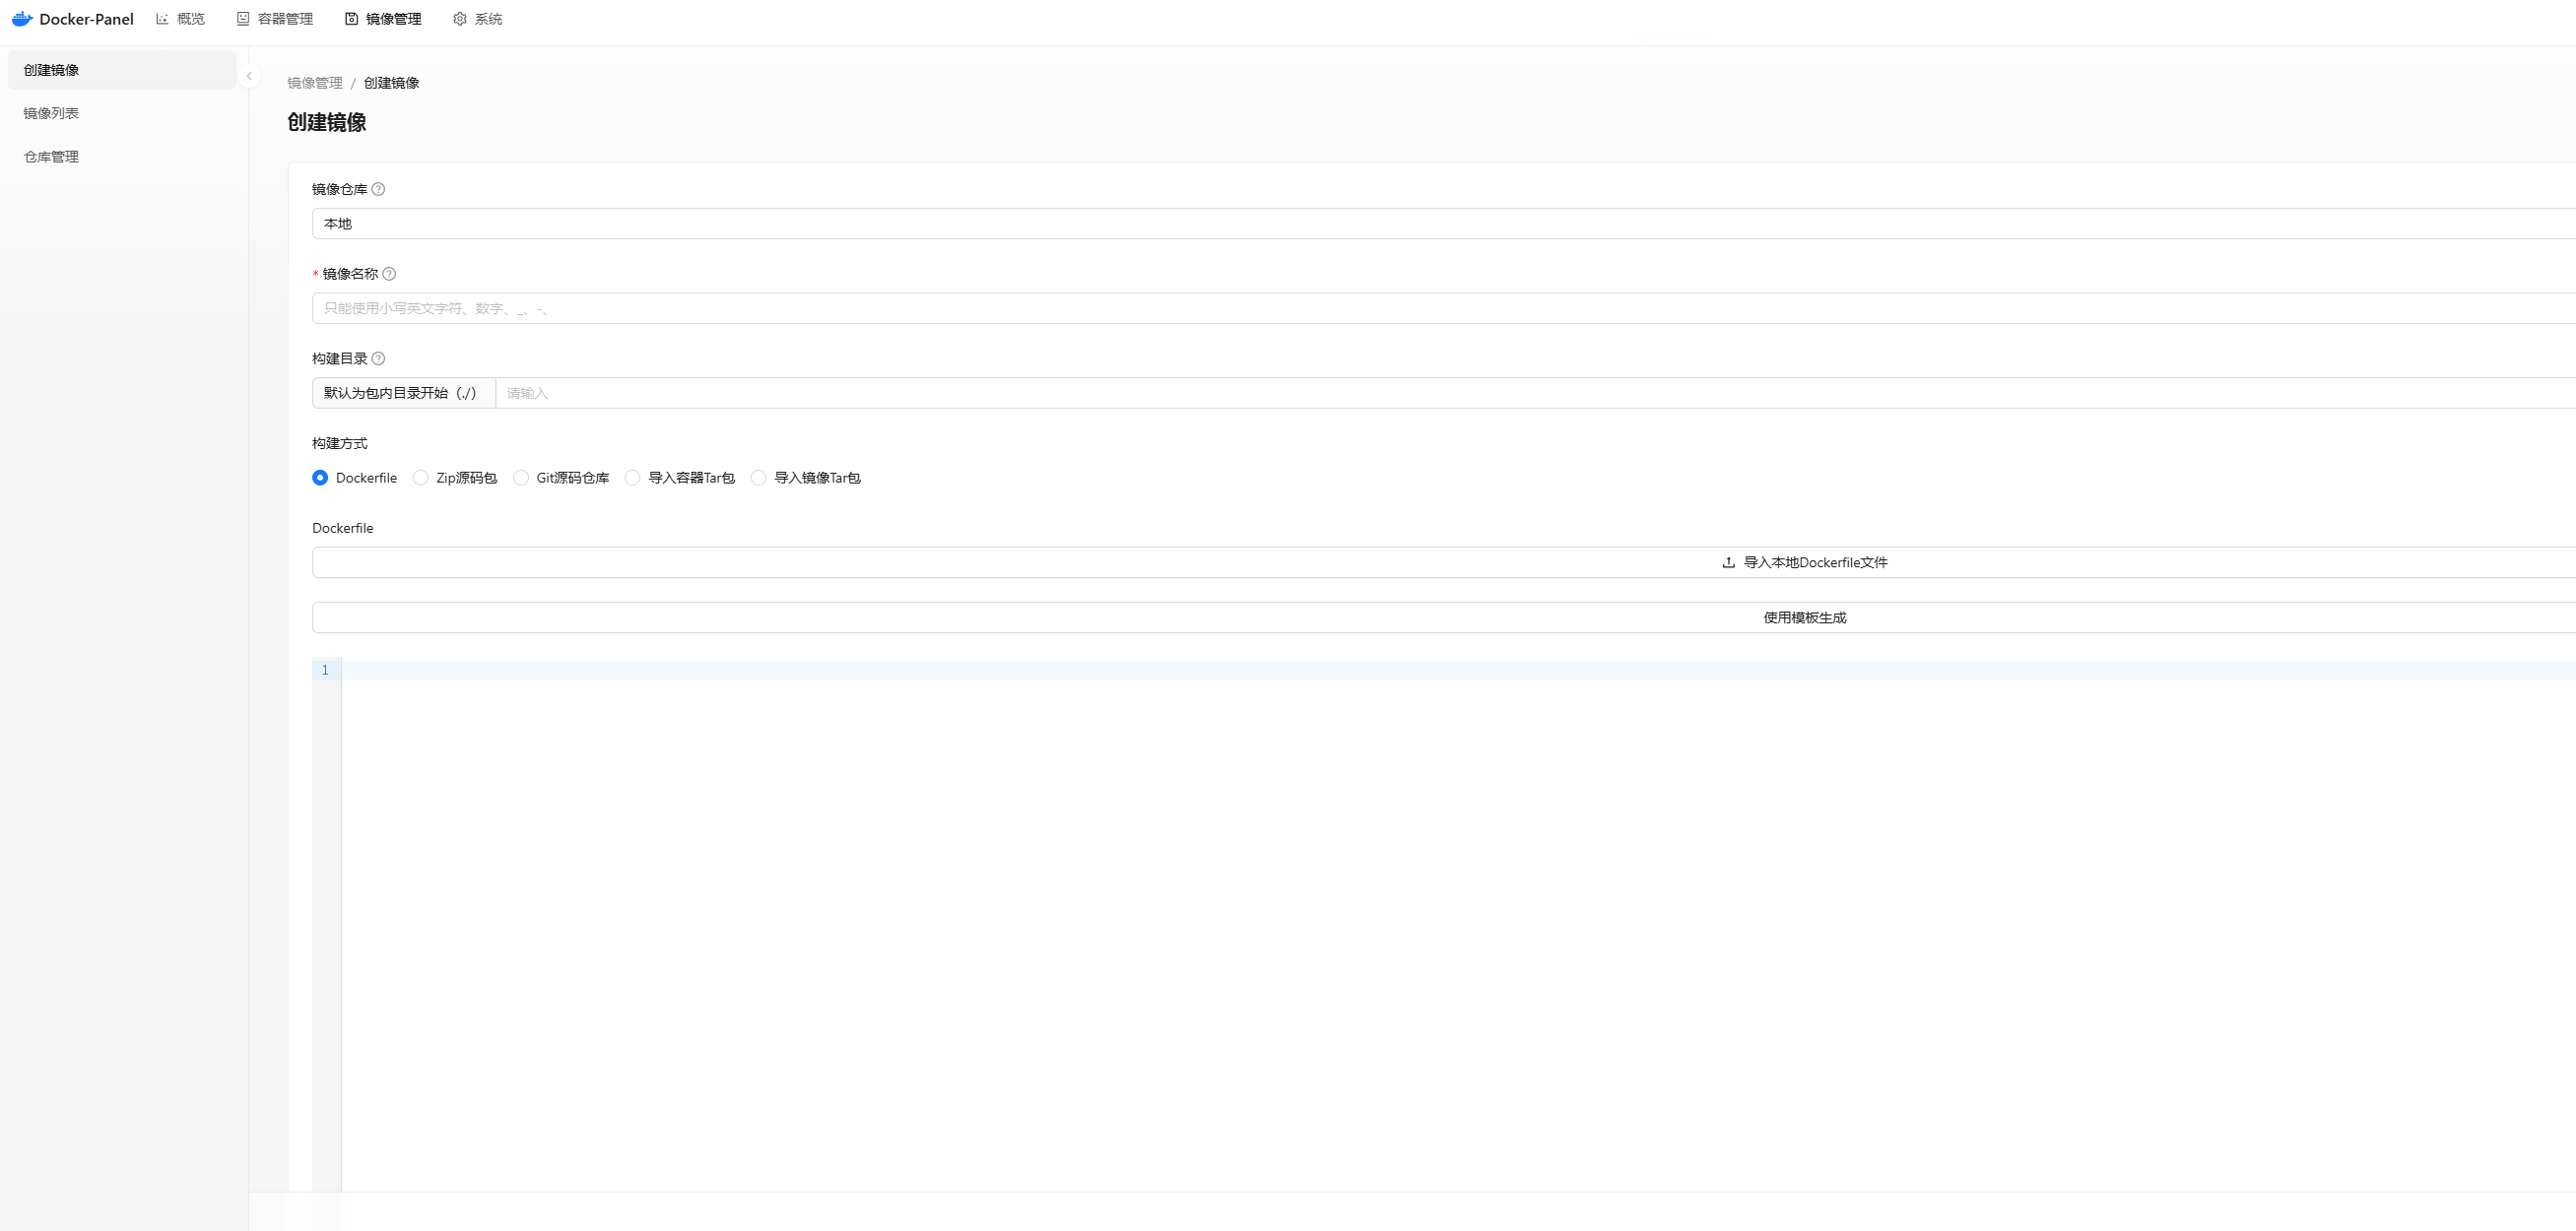Click the 创建镜像 page heading
Image resolution: width=2576 pixels, height=1231 pixels.
click(327, 122)
